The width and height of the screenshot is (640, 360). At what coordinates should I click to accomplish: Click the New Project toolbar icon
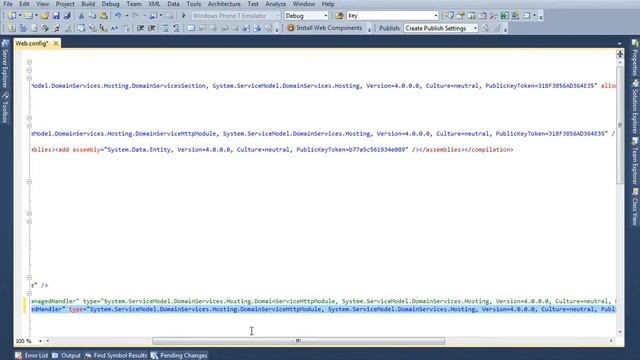pyautogui.click(x=12, y=16)
